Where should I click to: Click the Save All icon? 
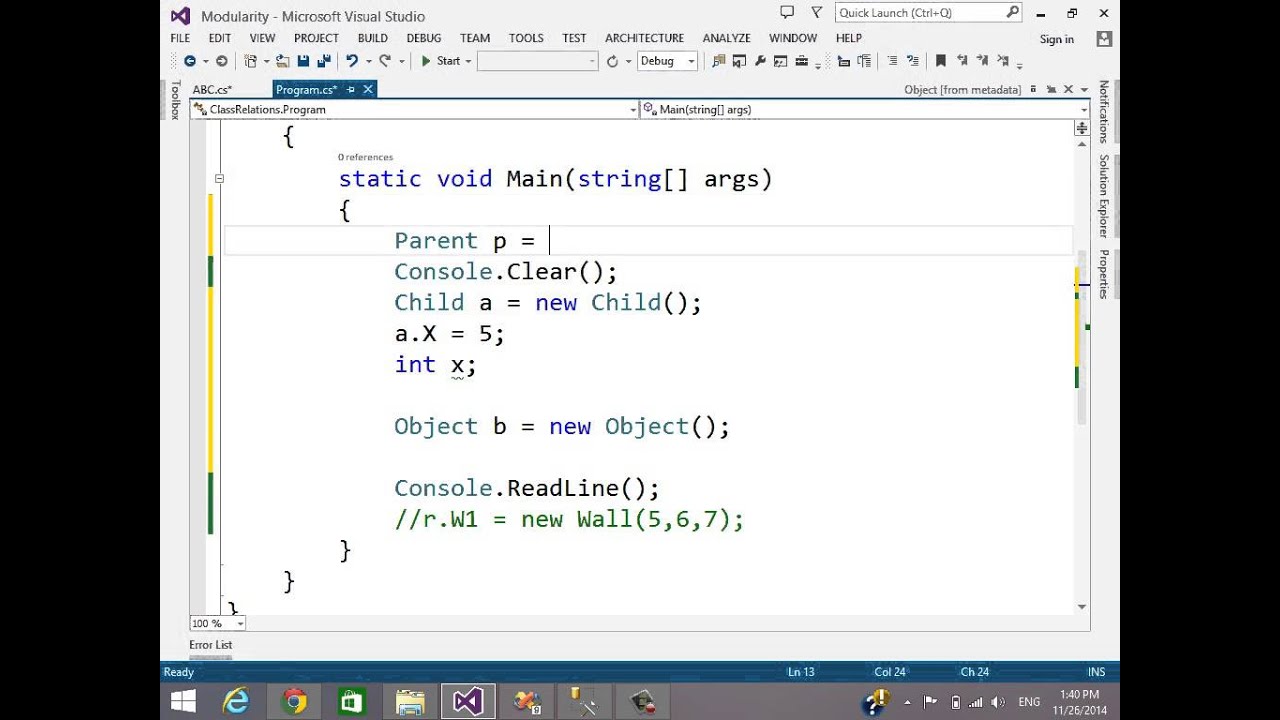pos(322,61)
